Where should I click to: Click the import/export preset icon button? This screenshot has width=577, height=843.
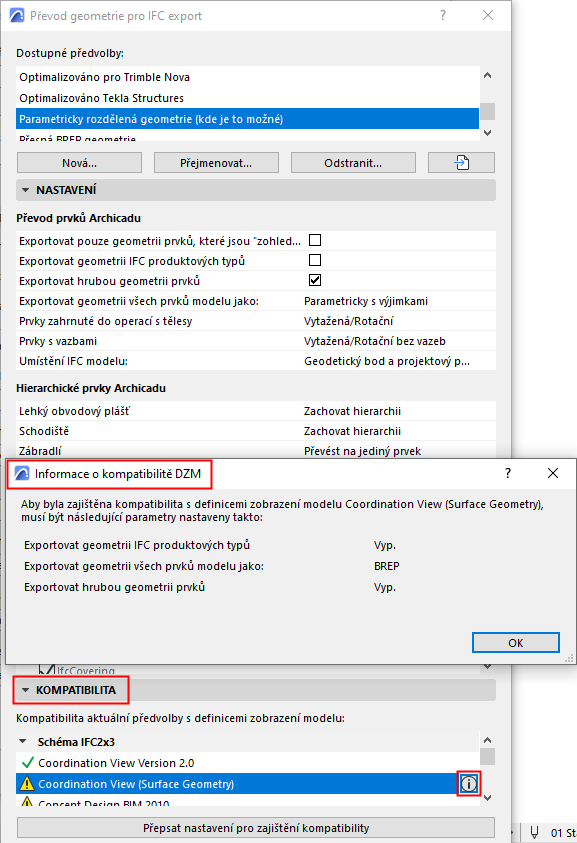pyautogui.click(x=461, y=162)
